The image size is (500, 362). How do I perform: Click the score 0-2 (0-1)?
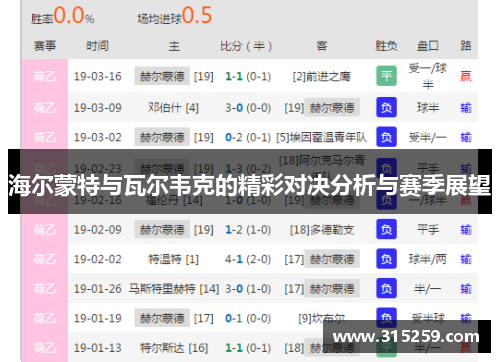pyautogui.click(x=248, y=137)
